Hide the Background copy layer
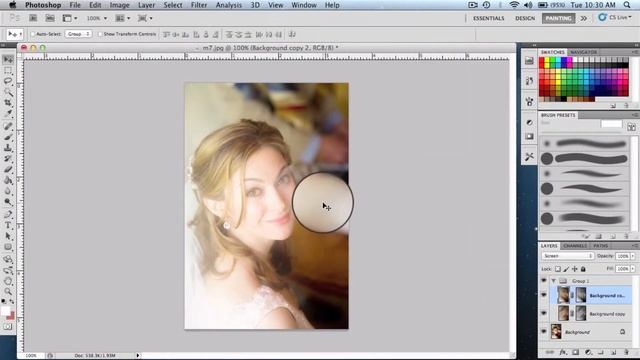 tap(544, 313)
